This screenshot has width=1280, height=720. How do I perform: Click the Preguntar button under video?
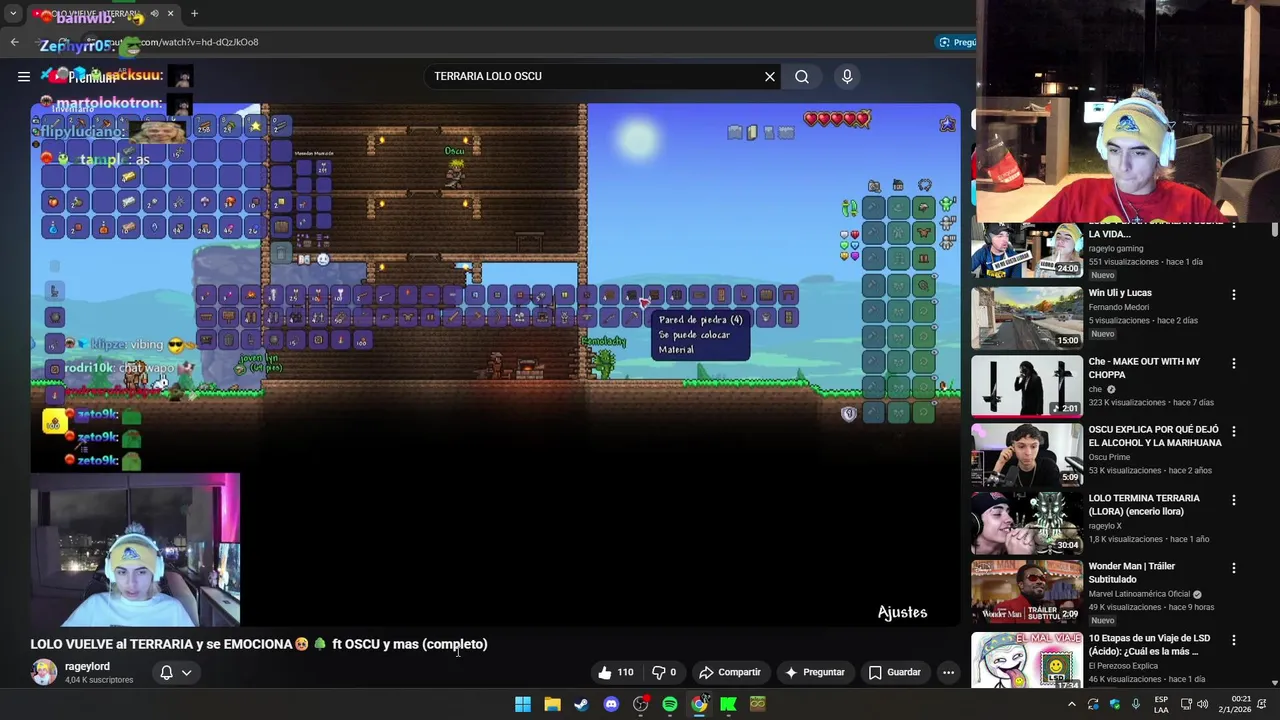815,672
